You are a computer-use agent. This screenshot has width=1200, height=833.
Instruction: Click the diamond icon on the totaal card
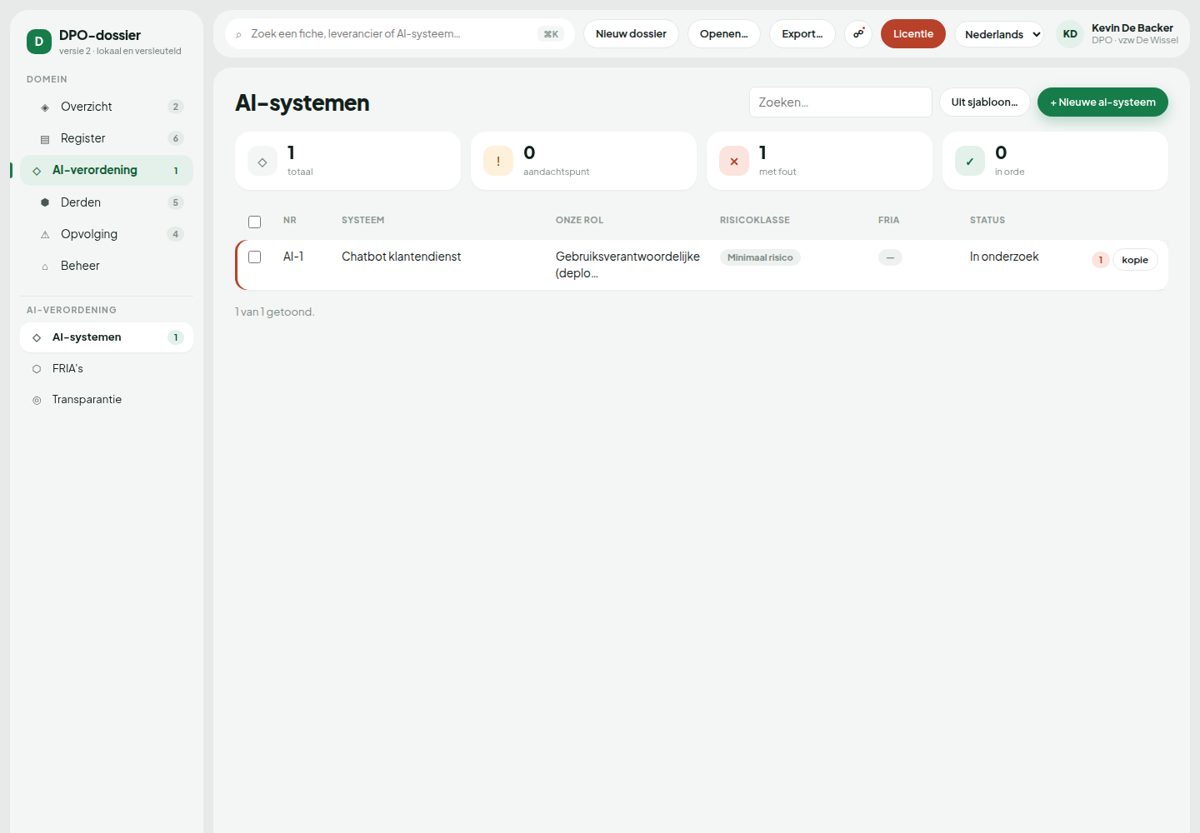pos(262,161)
